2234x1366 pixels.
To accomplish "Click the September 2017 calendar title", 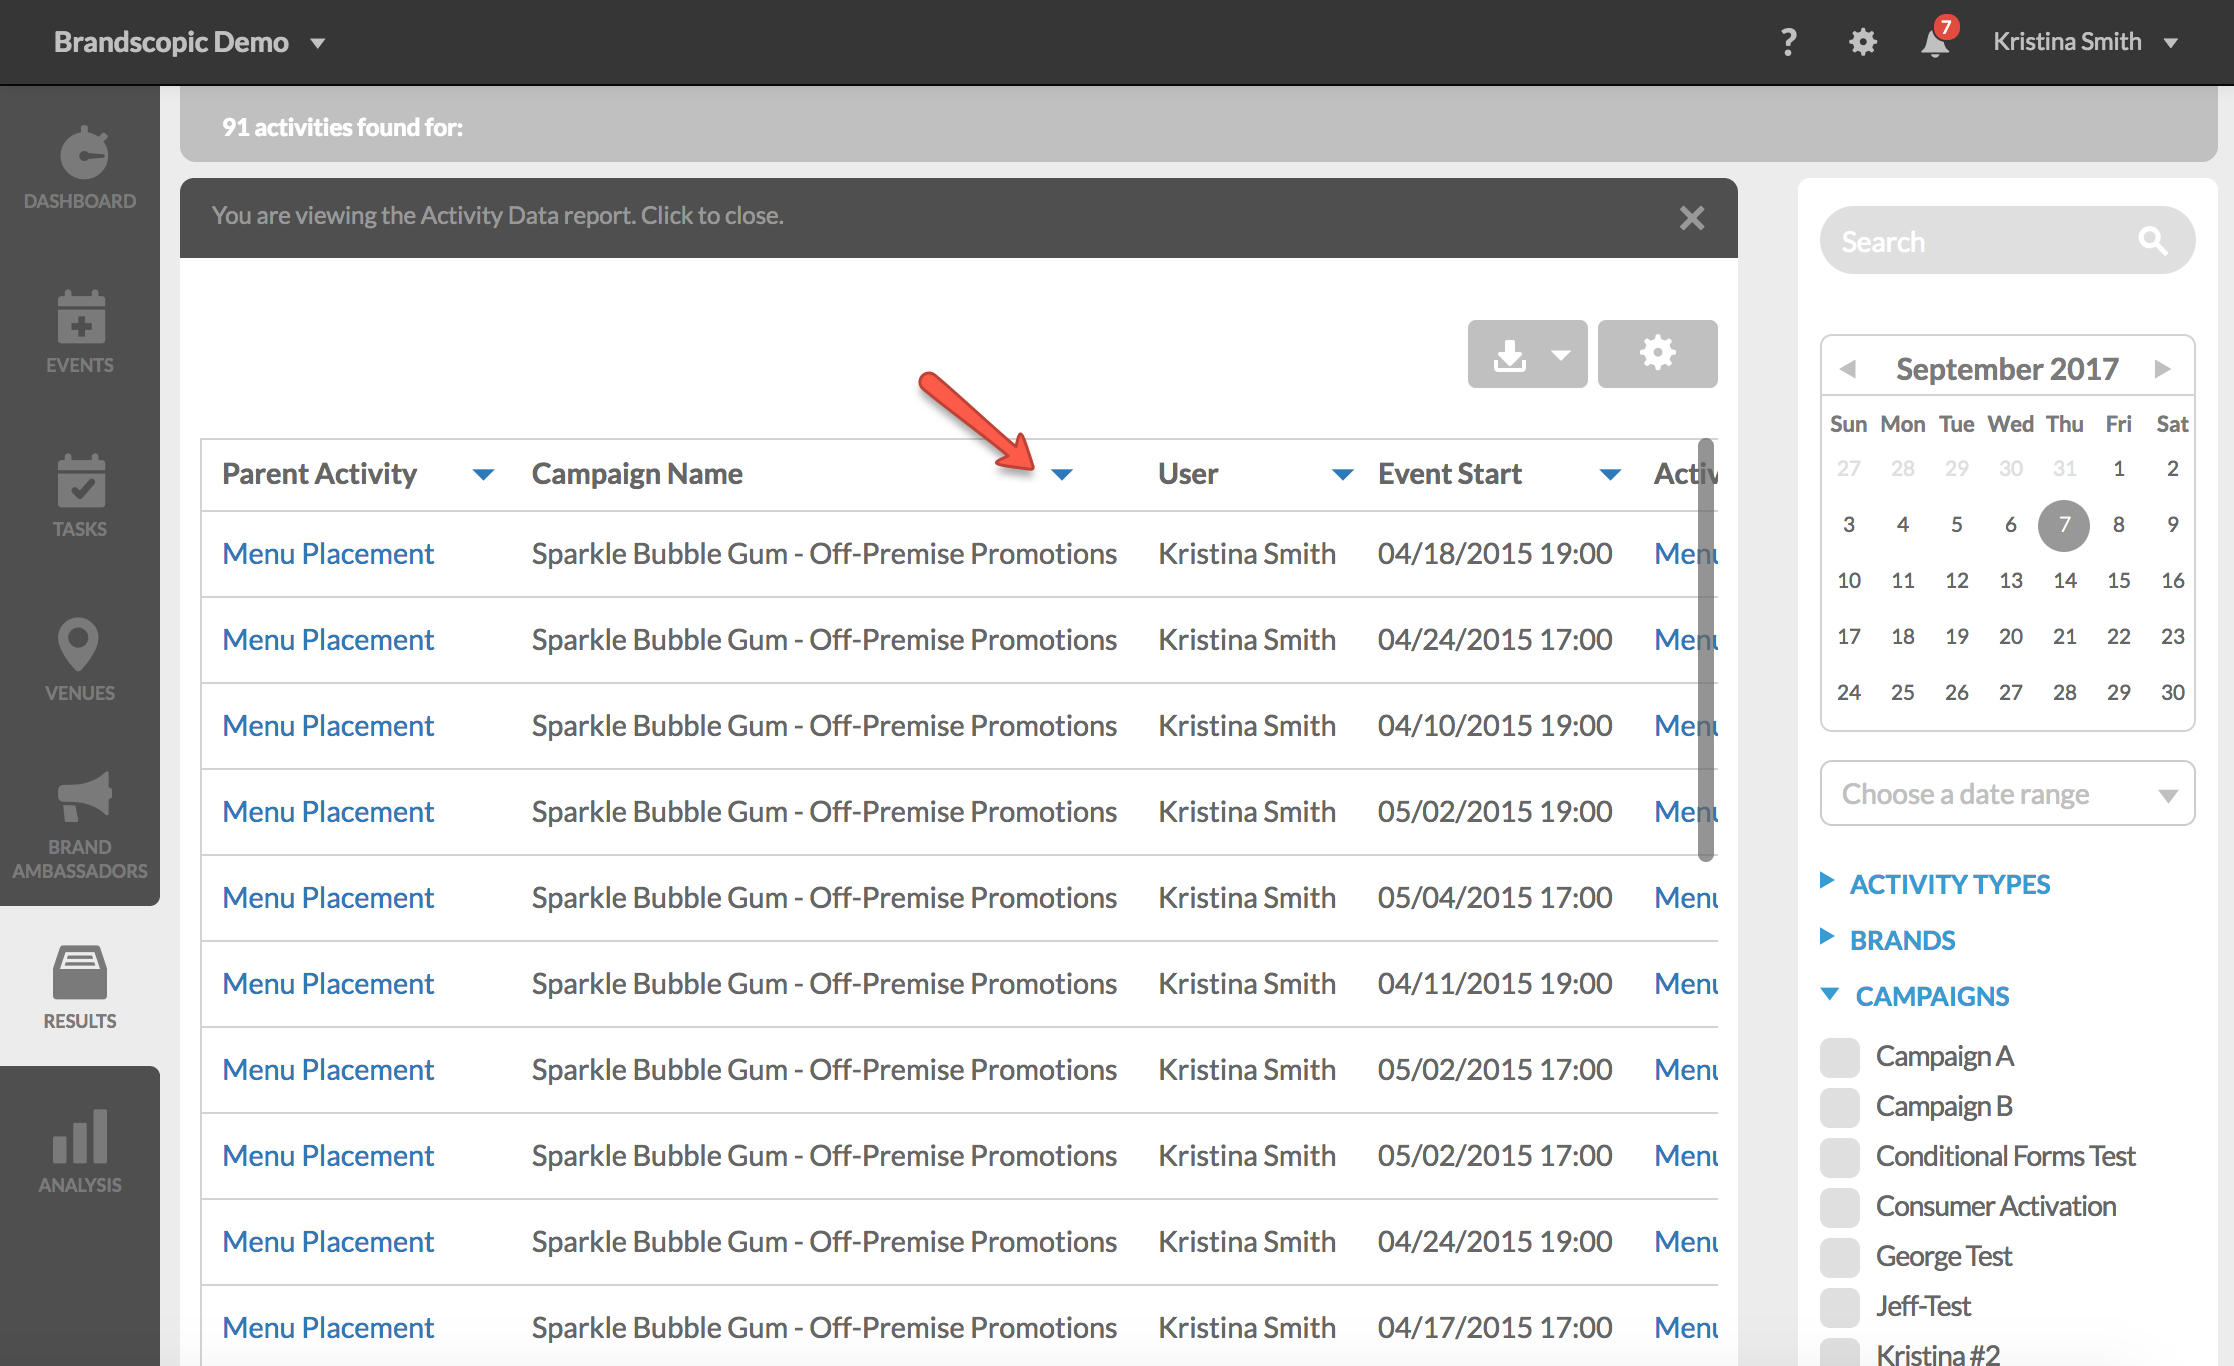I will pyautogui.click(x=2007, y=369).
